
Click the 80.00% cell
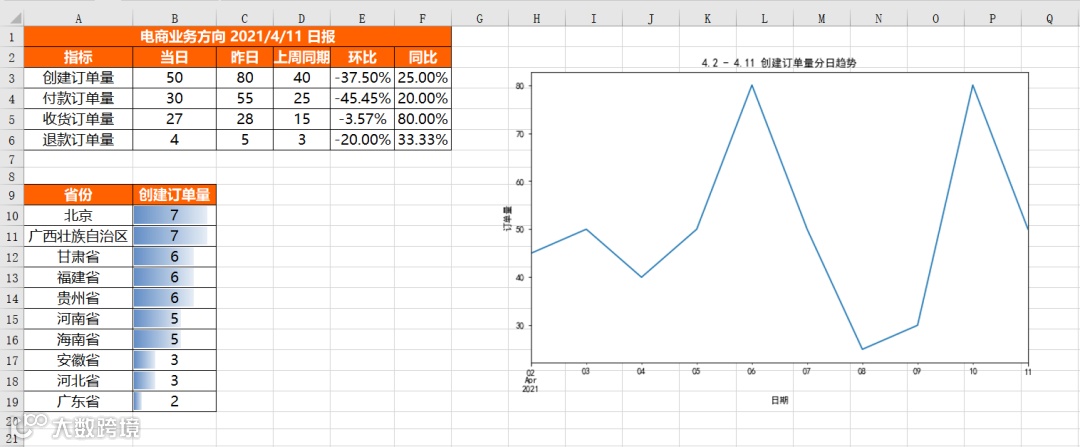[423, 119]
